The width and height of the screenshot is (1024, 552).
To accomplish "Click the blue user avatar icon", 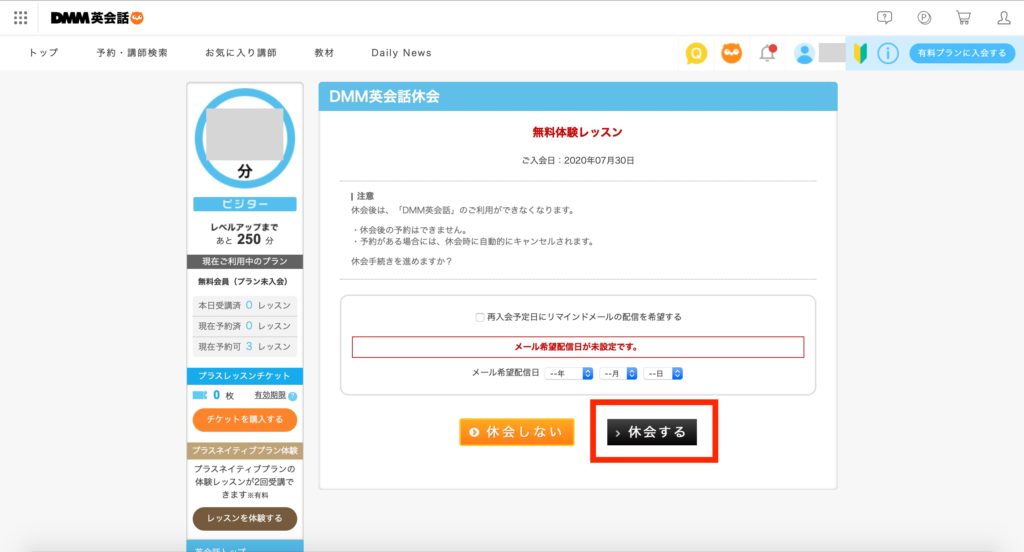I will pos(805,53).
